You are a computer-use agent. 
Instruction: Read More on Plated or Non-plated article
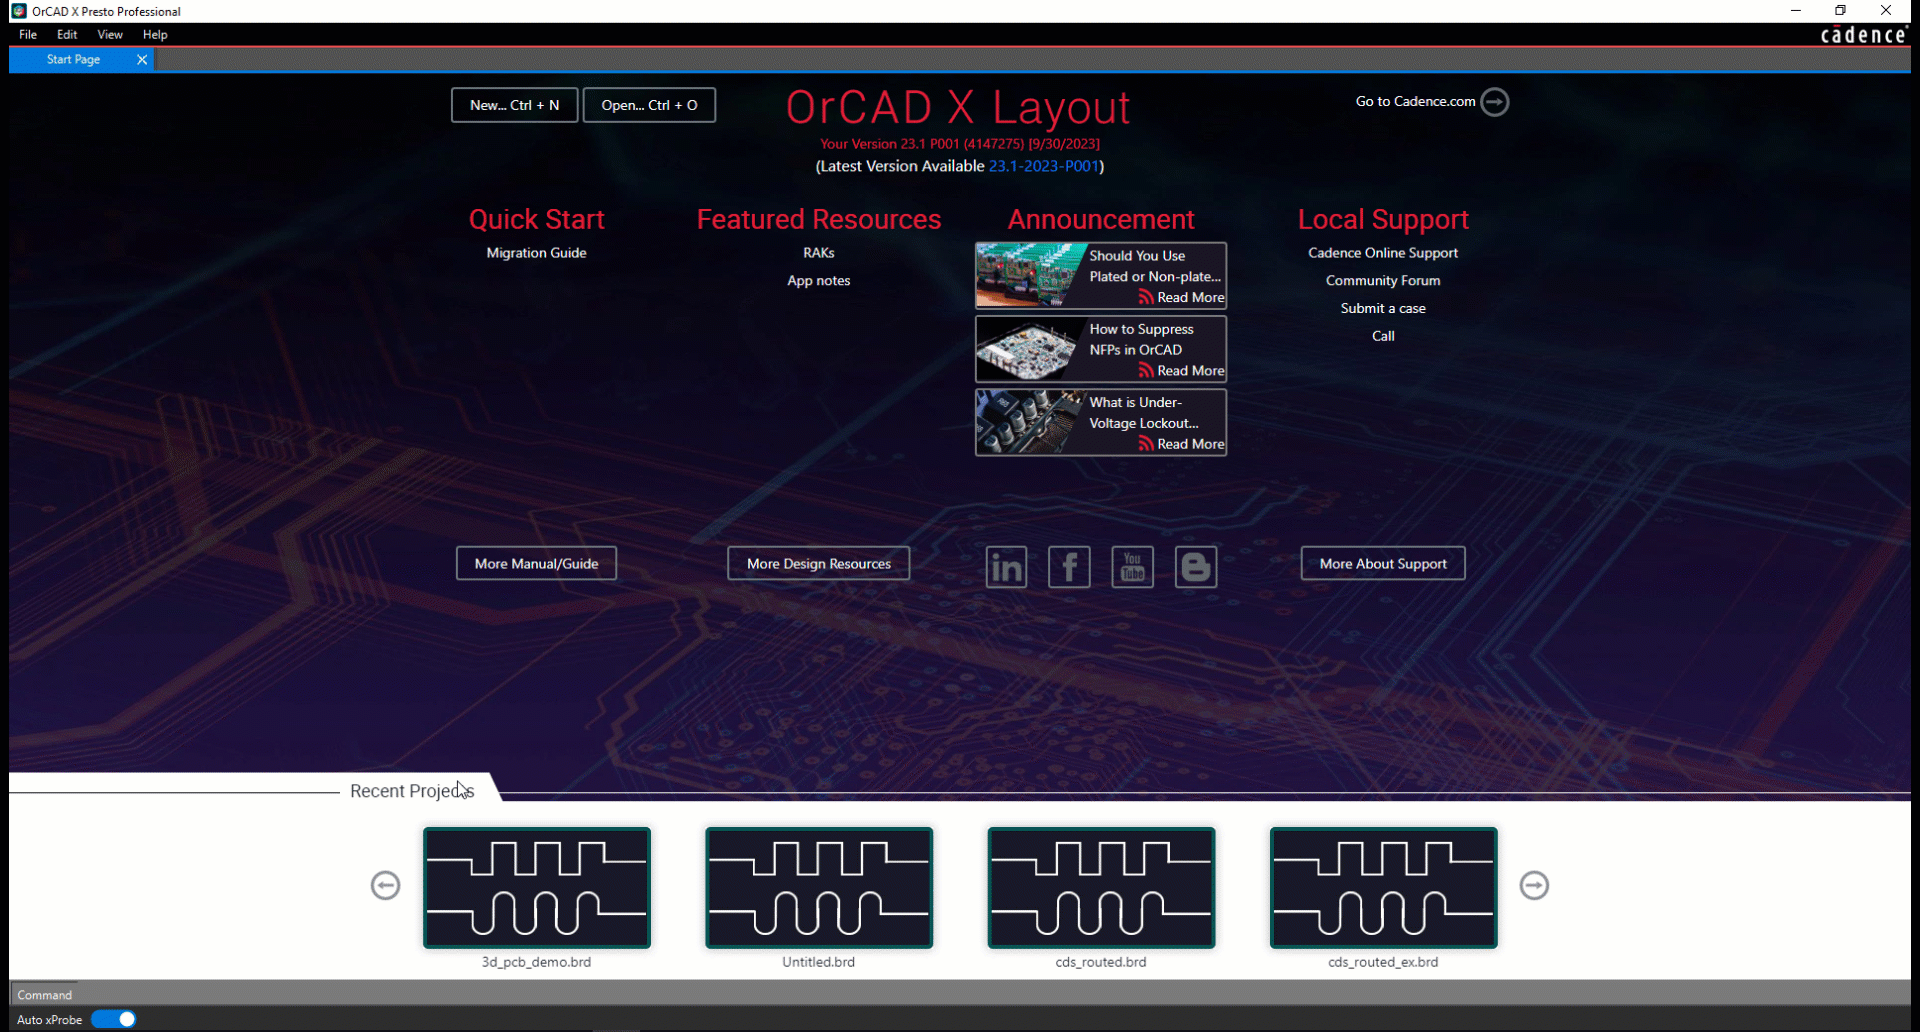(x=1190, y=297)
